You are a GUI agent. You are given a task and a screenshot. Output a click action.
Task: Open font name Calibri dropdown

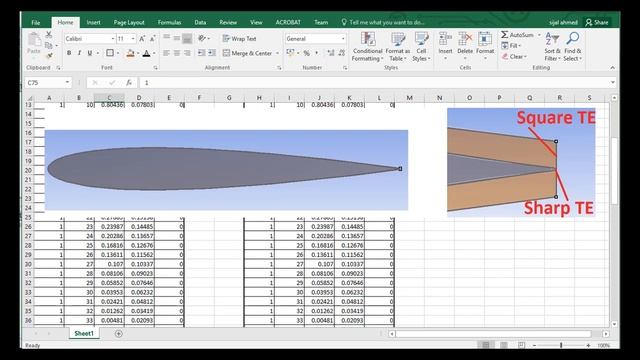pyautogui.click(x=113, y=39)
